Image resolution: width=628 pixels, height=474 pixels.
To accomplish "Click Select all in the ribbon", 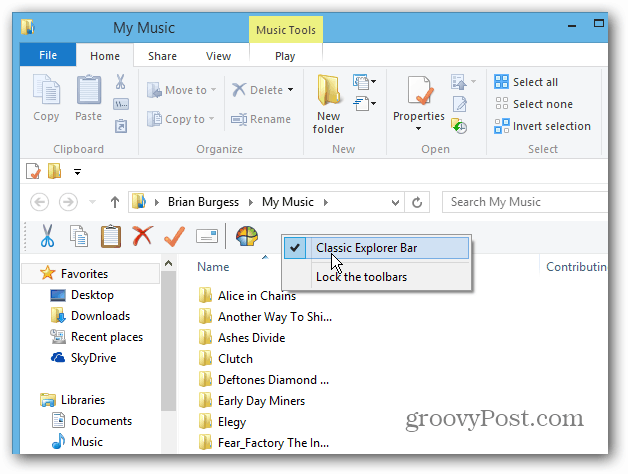I will 525,82.
